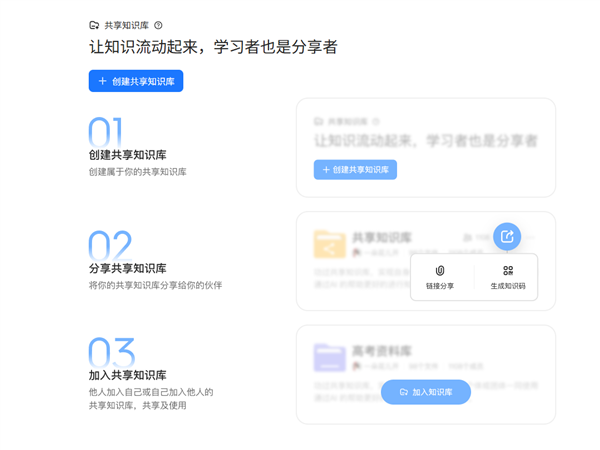This screenshot has height=450, width=600.
Task: Click the 共享知识库 page title text
Action: [x=126, y=25]
